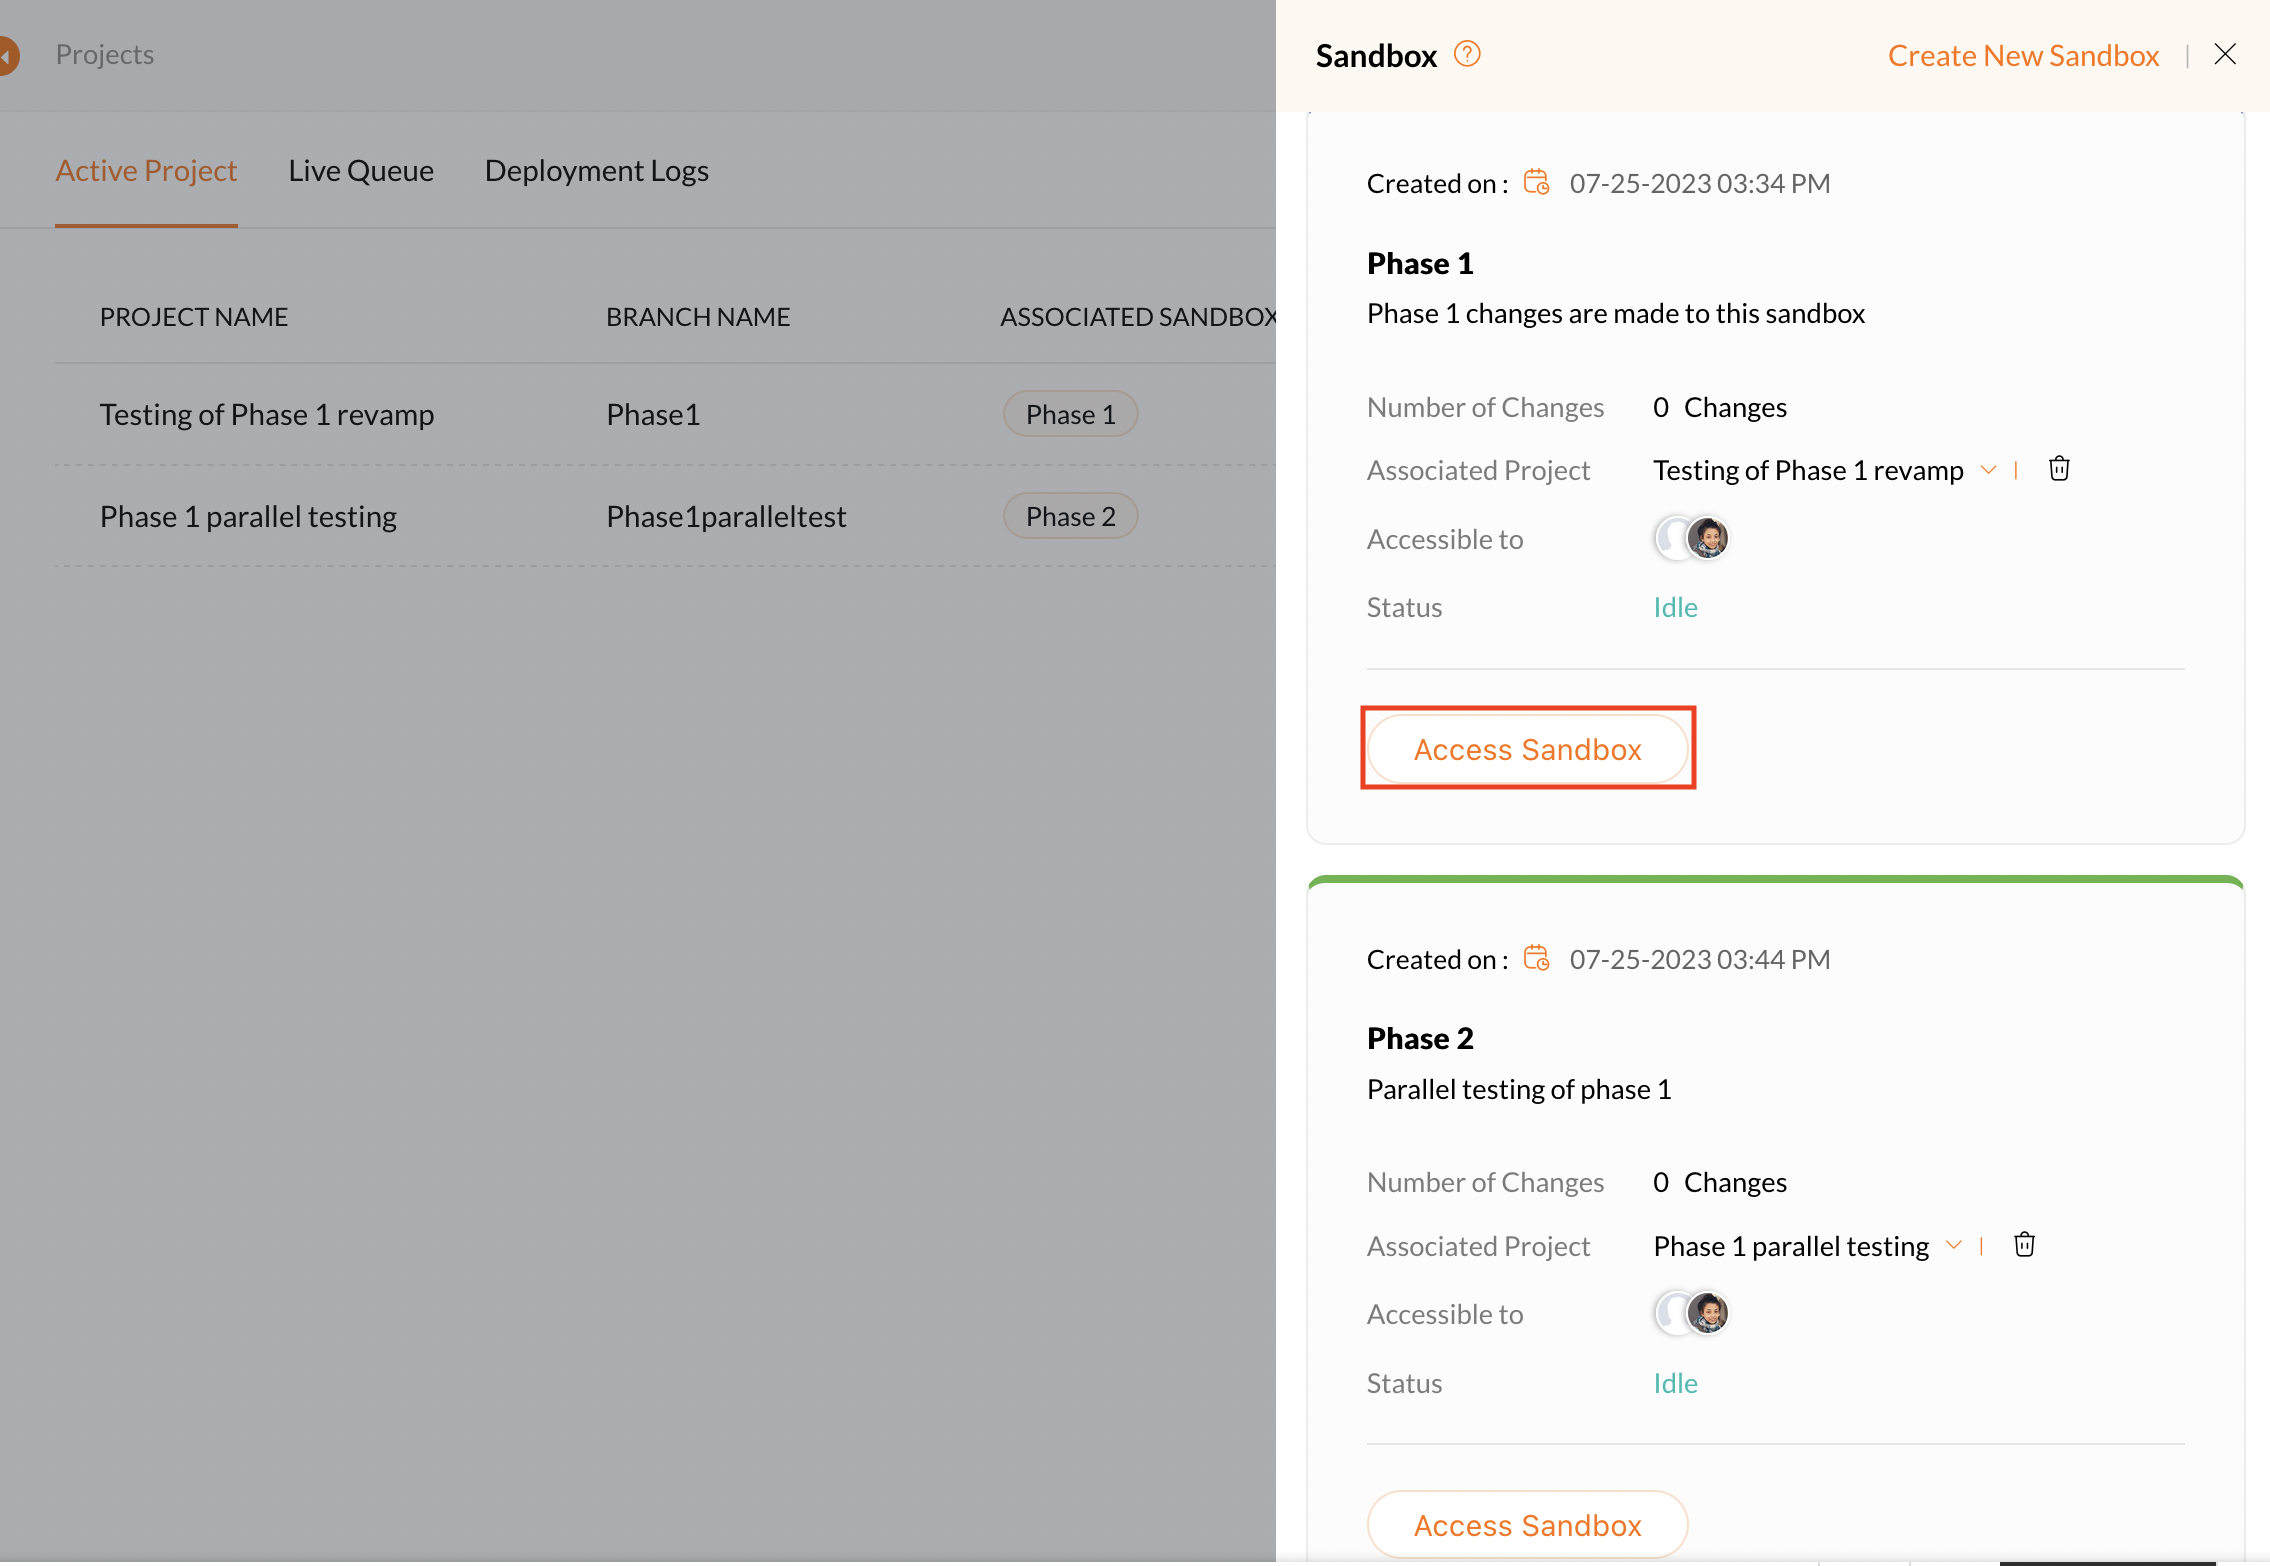Switch to Live Queue tab
The height and width of the screenshot is (1566, 2270).
tap(361, 171)
